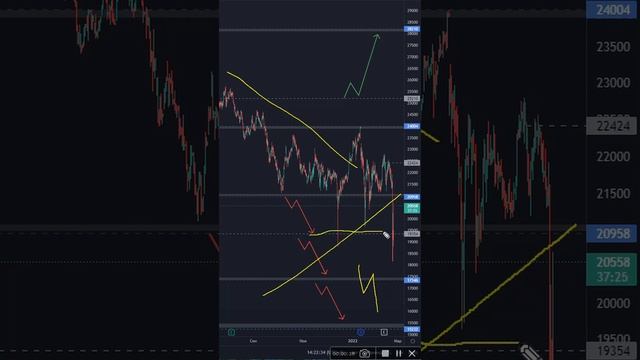Take a snapshot with the recorder camera icon
The height and width of the screenshot is (360, 640).
click(365, 353)
